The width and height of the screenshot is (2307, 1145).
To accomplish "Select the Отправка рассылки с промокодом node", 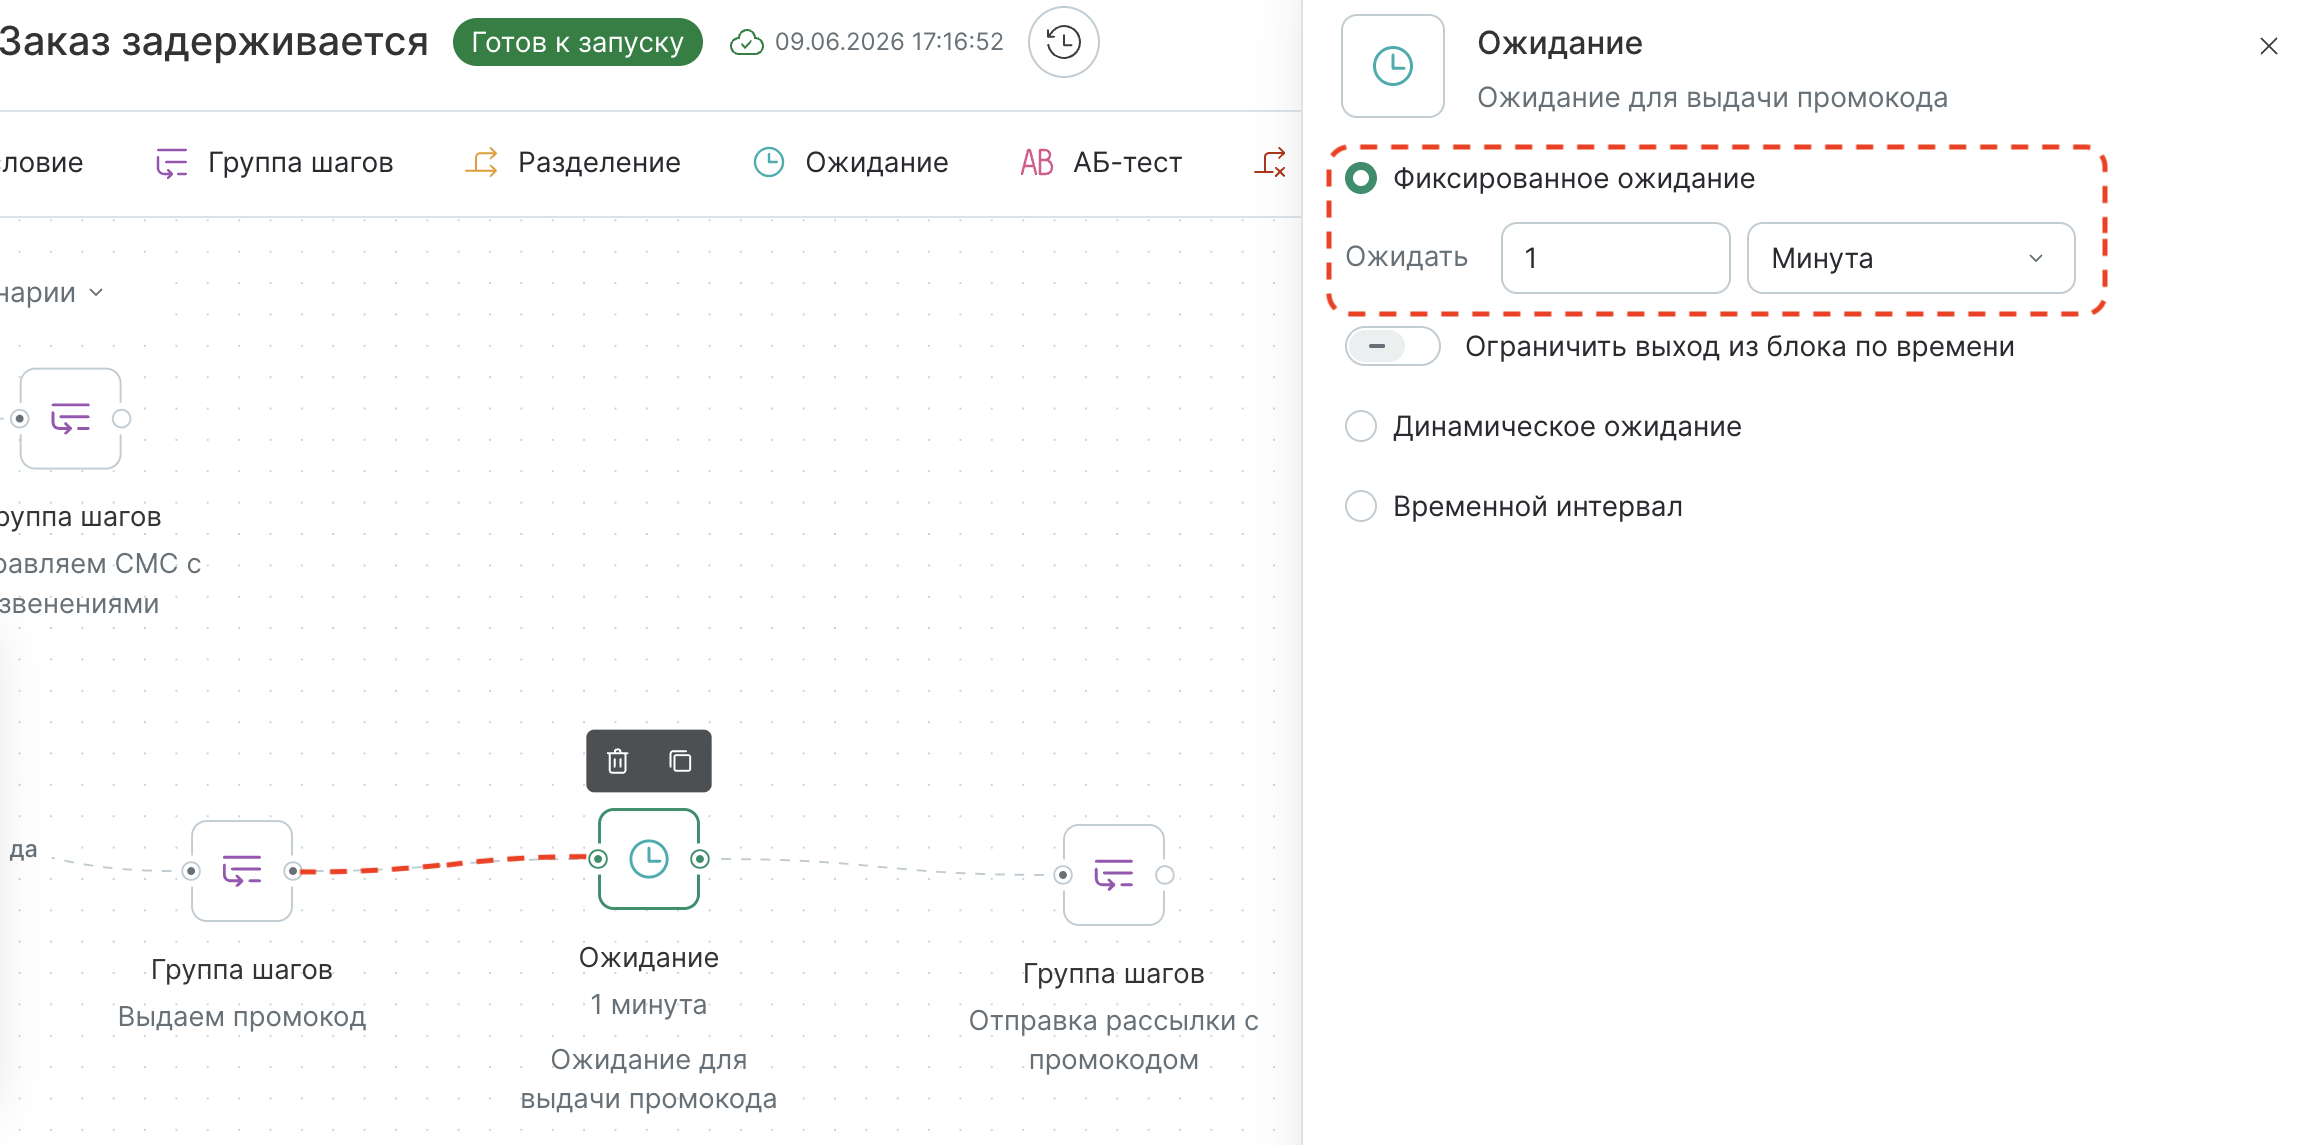I will (x=1114, y=875).
